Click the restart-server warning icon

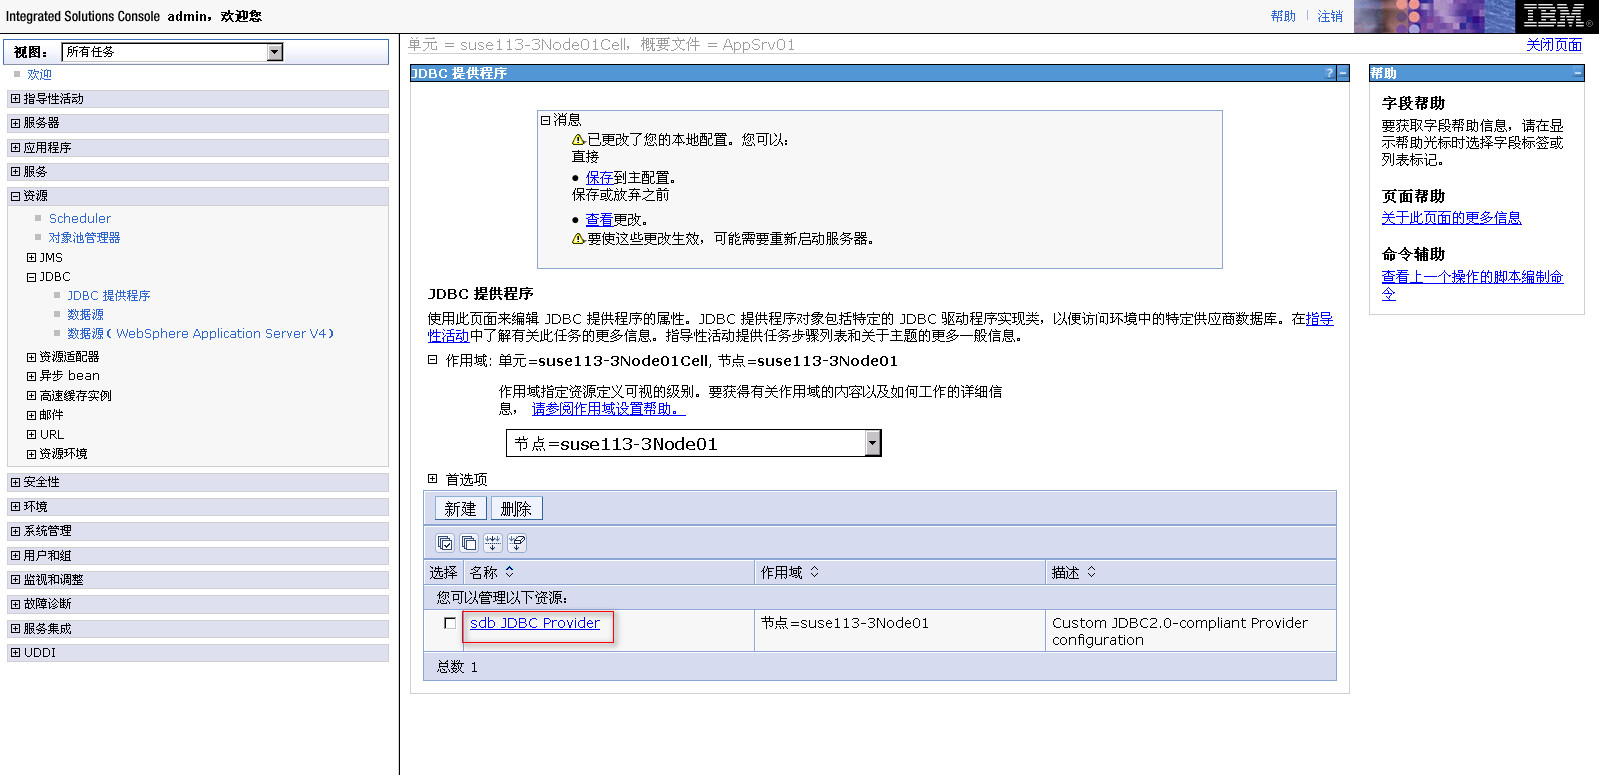click(578, 239)
